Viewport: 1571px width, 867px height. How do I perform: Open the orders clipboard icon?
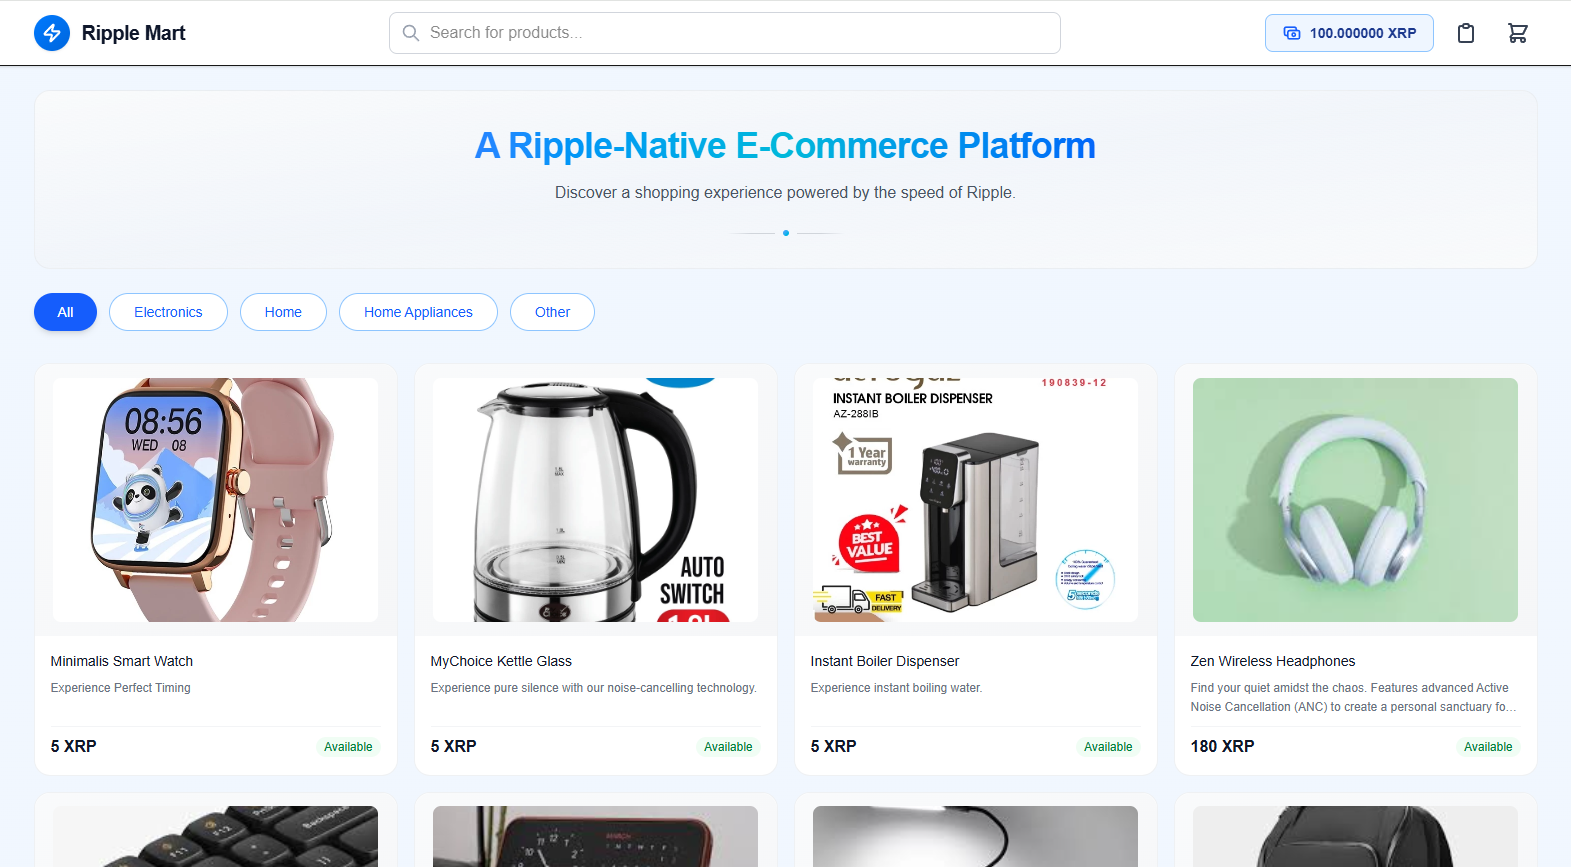click(x=1466, y=33)
